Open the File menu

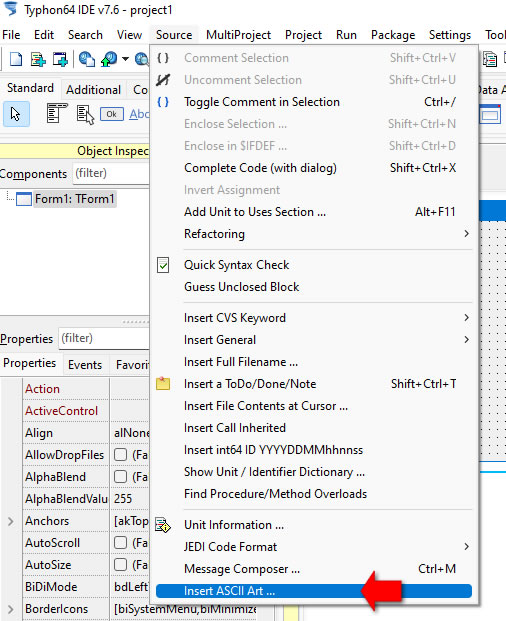(11, 35)
